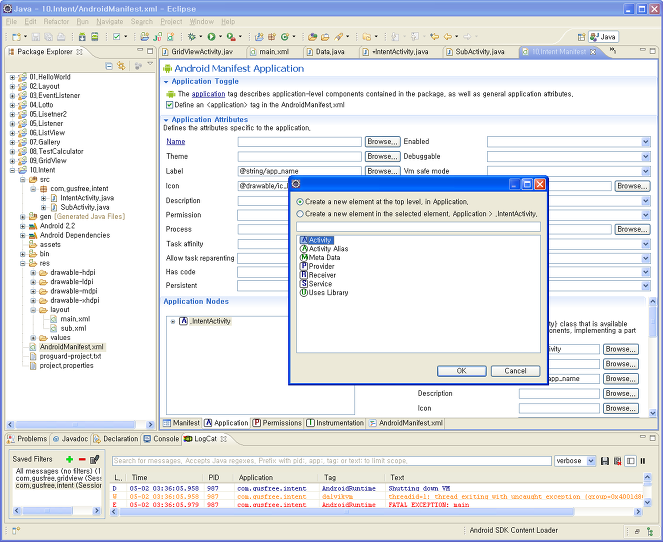This screenshot has width=663, height=542.
Task: Click the Application Nodes vertical scrollbar down arrow
Action: 652,413
